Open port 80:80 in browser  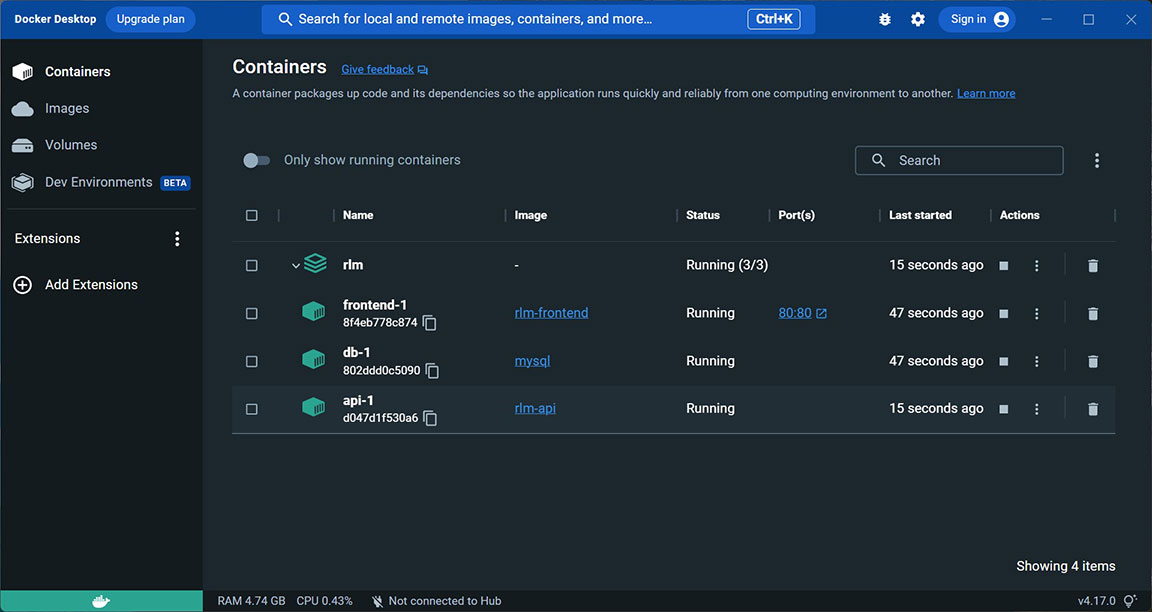pos(802,313)
